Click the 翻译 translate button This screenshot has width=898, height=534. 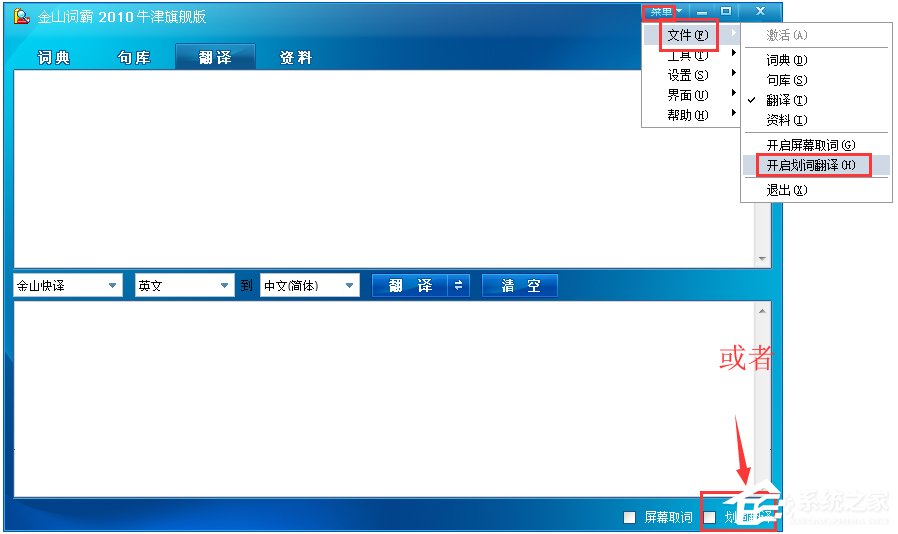tap(409, 285)
